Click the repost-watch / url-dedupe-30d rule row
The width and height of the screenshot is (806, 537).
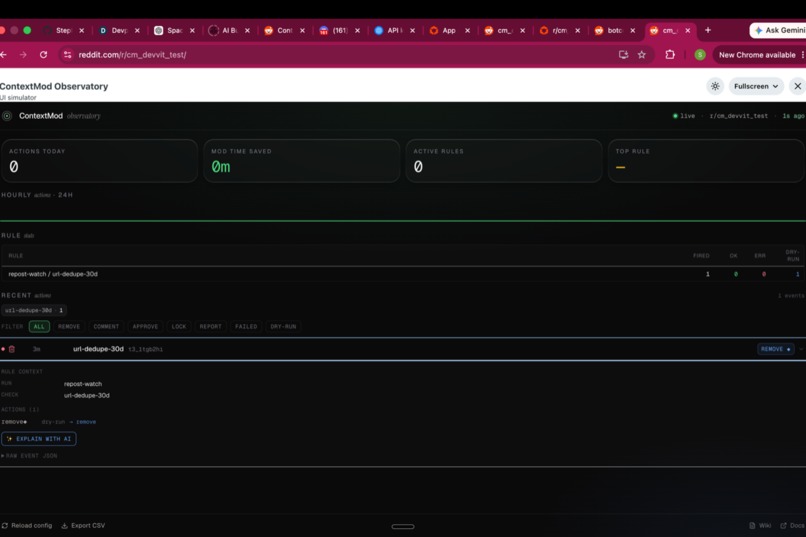(403, 274)
